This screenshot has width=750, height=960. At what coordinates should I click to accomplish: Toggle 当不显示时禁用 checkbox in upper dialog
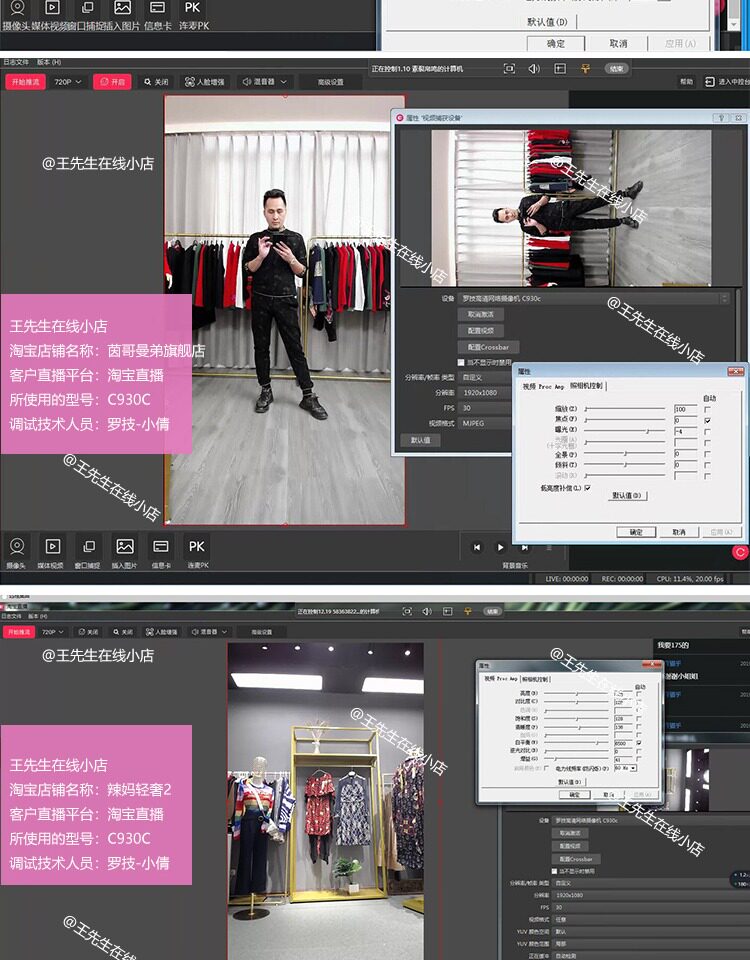[461, 362]
